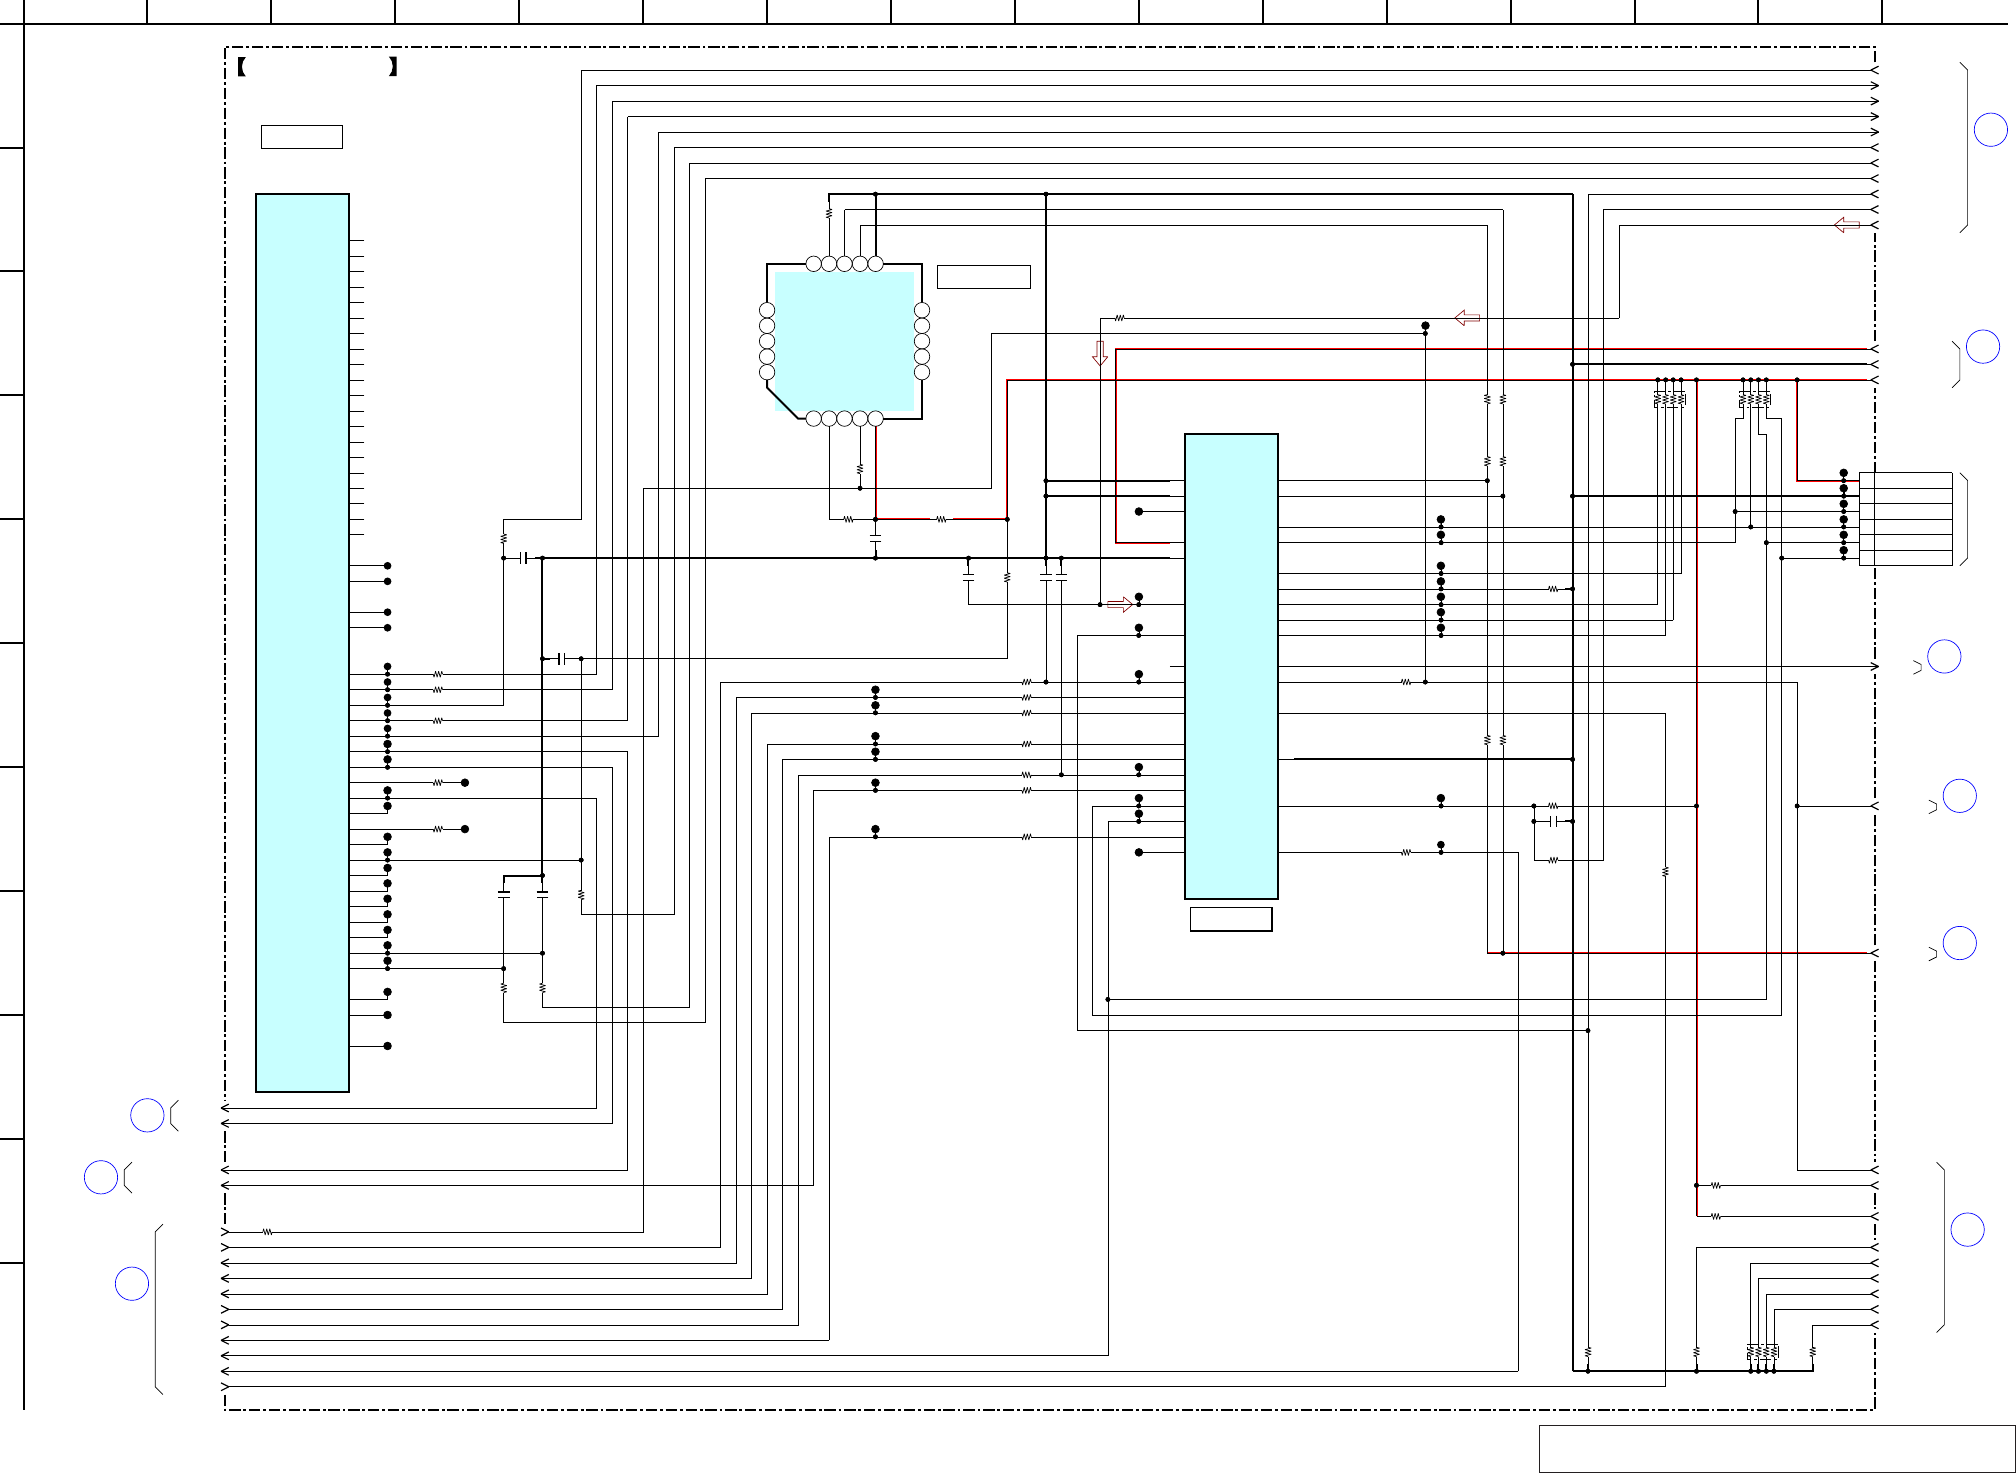Click the blue circle beside the large bottom-right bracket

coord(1967,1230)
